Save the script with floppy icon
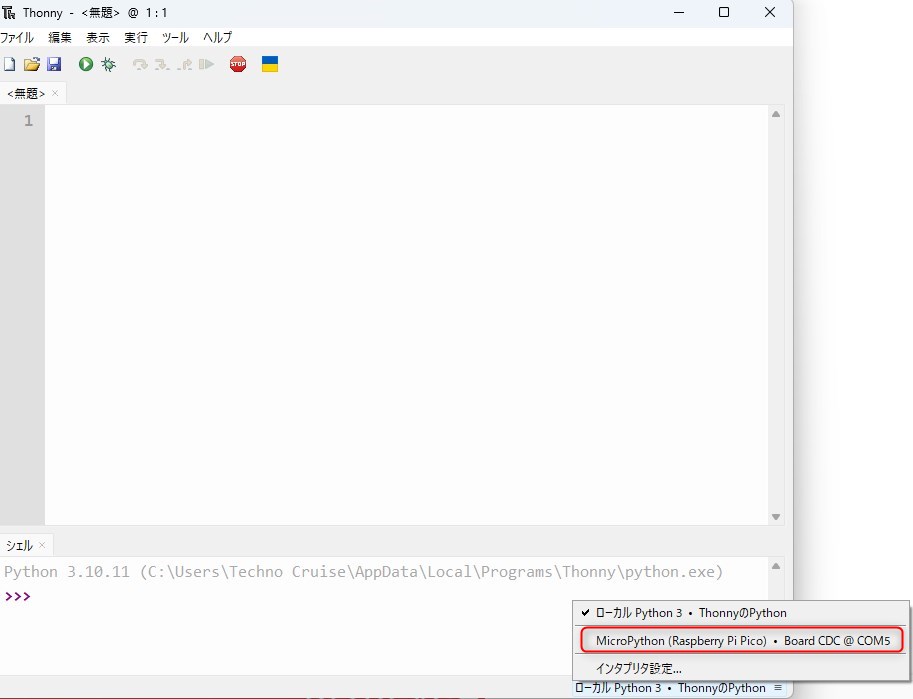This screenshot has height=699, width=913. coord(54,64)
